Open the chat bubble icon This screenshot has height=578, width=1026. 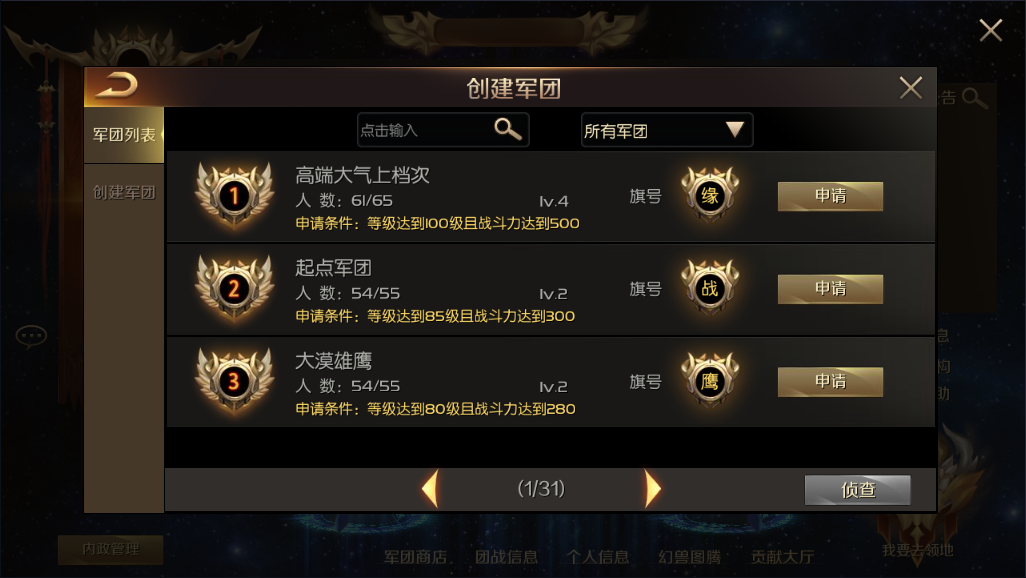[31, 336]
